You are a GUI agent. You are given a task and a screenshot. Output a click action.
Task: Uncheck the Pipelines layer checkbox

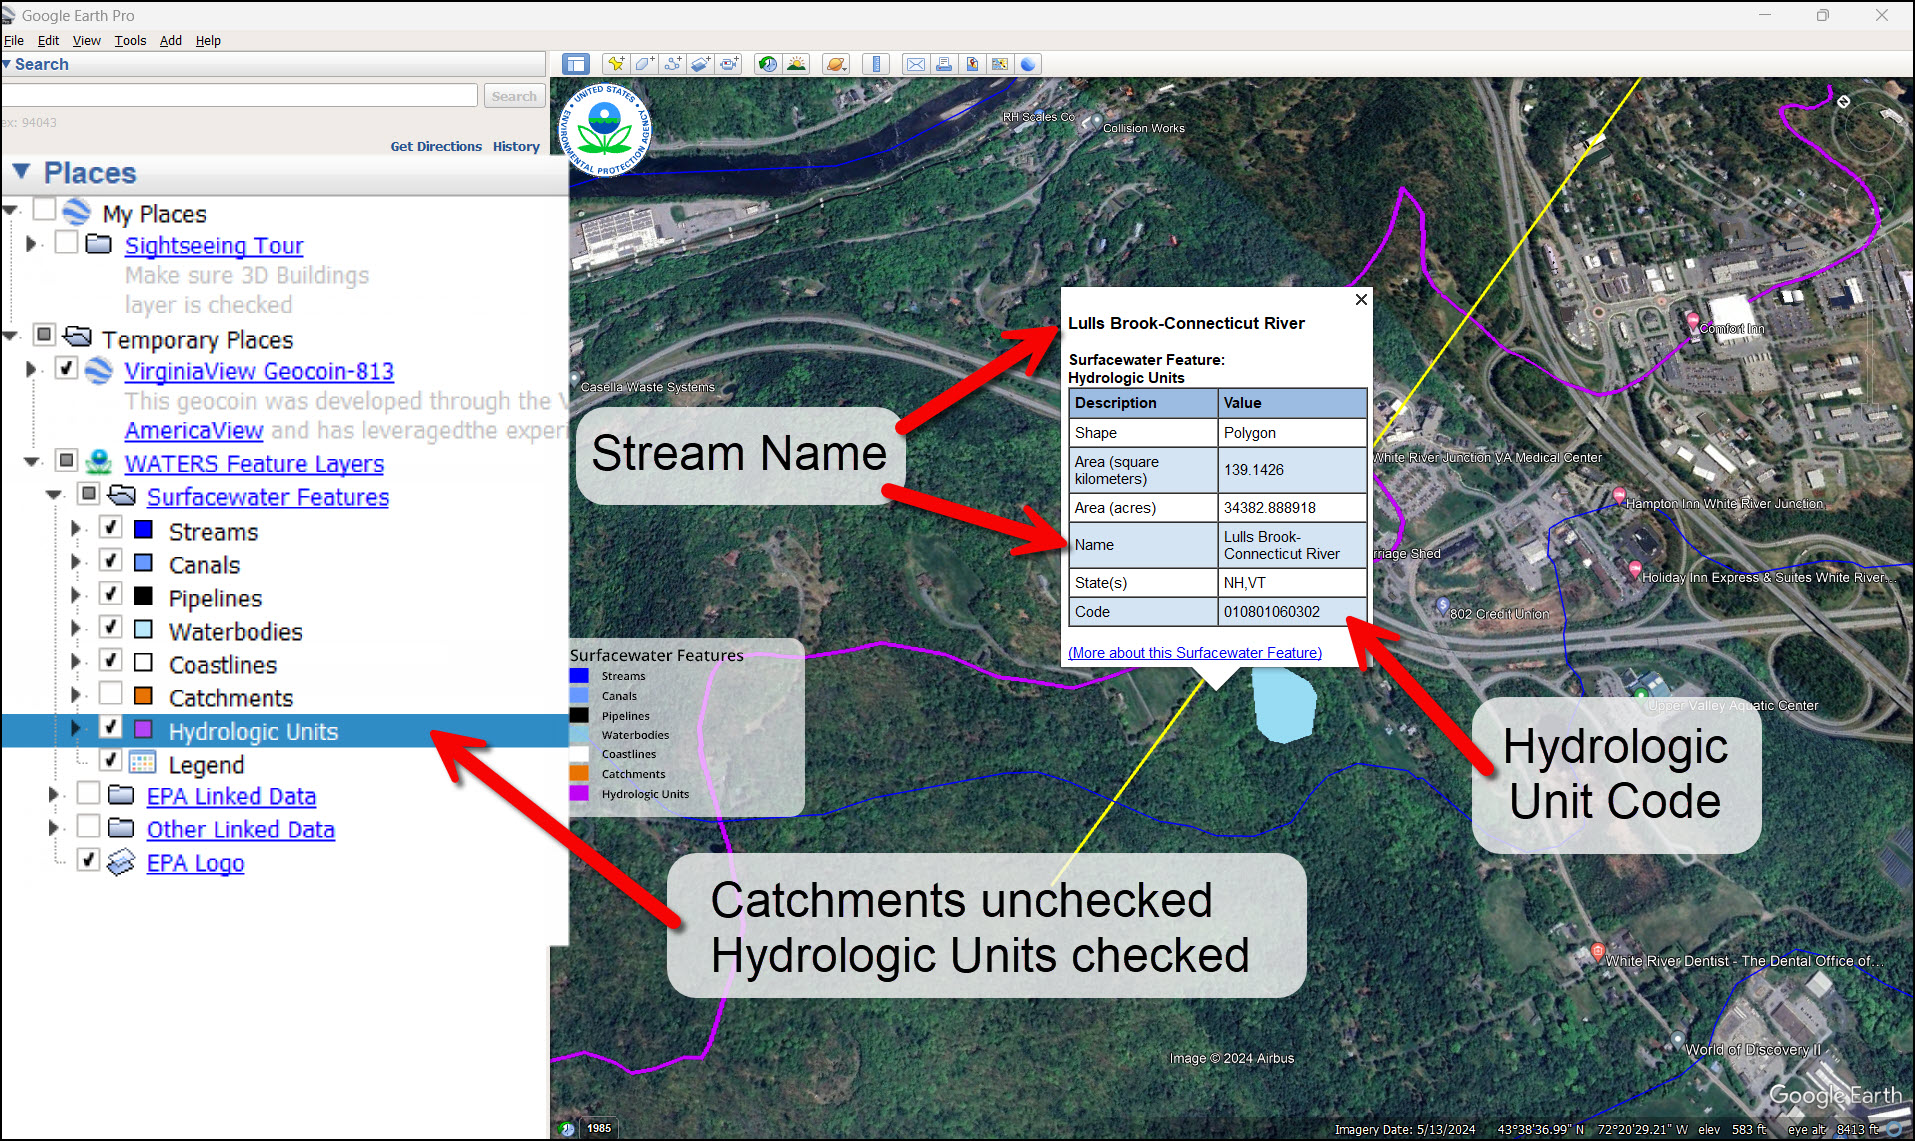click(x=111, y=594)
